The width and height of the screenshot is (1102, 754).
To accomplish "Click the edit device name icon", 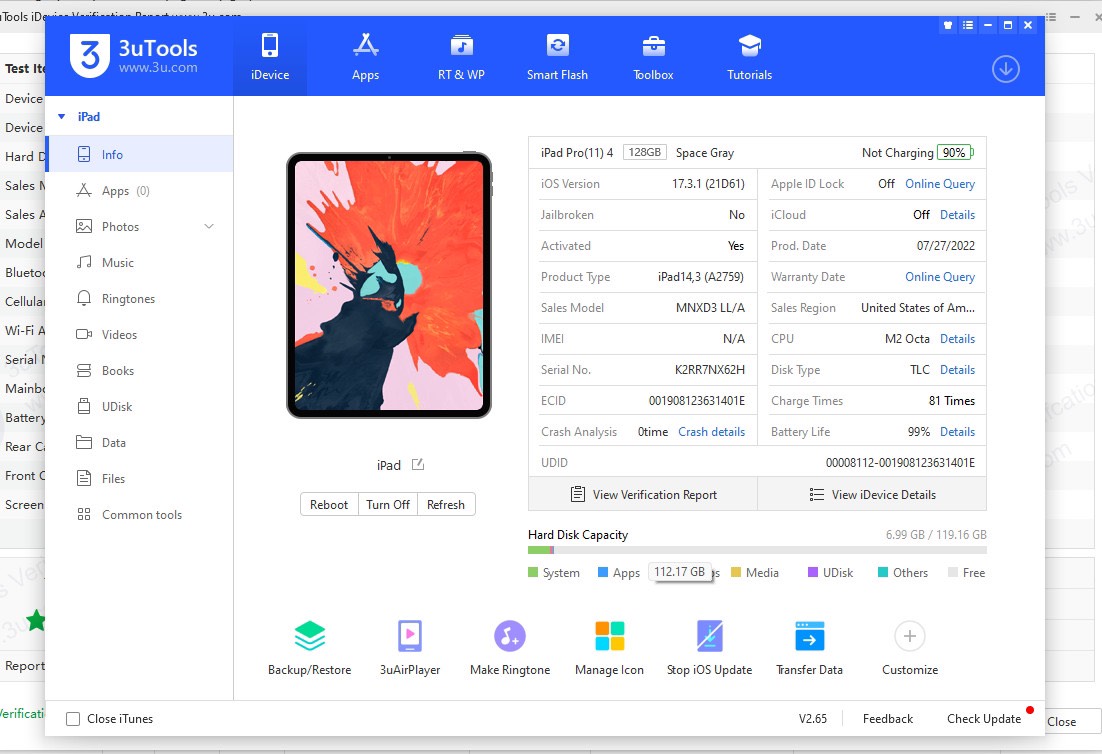I will pyautogui.click(x=418, y=465).
